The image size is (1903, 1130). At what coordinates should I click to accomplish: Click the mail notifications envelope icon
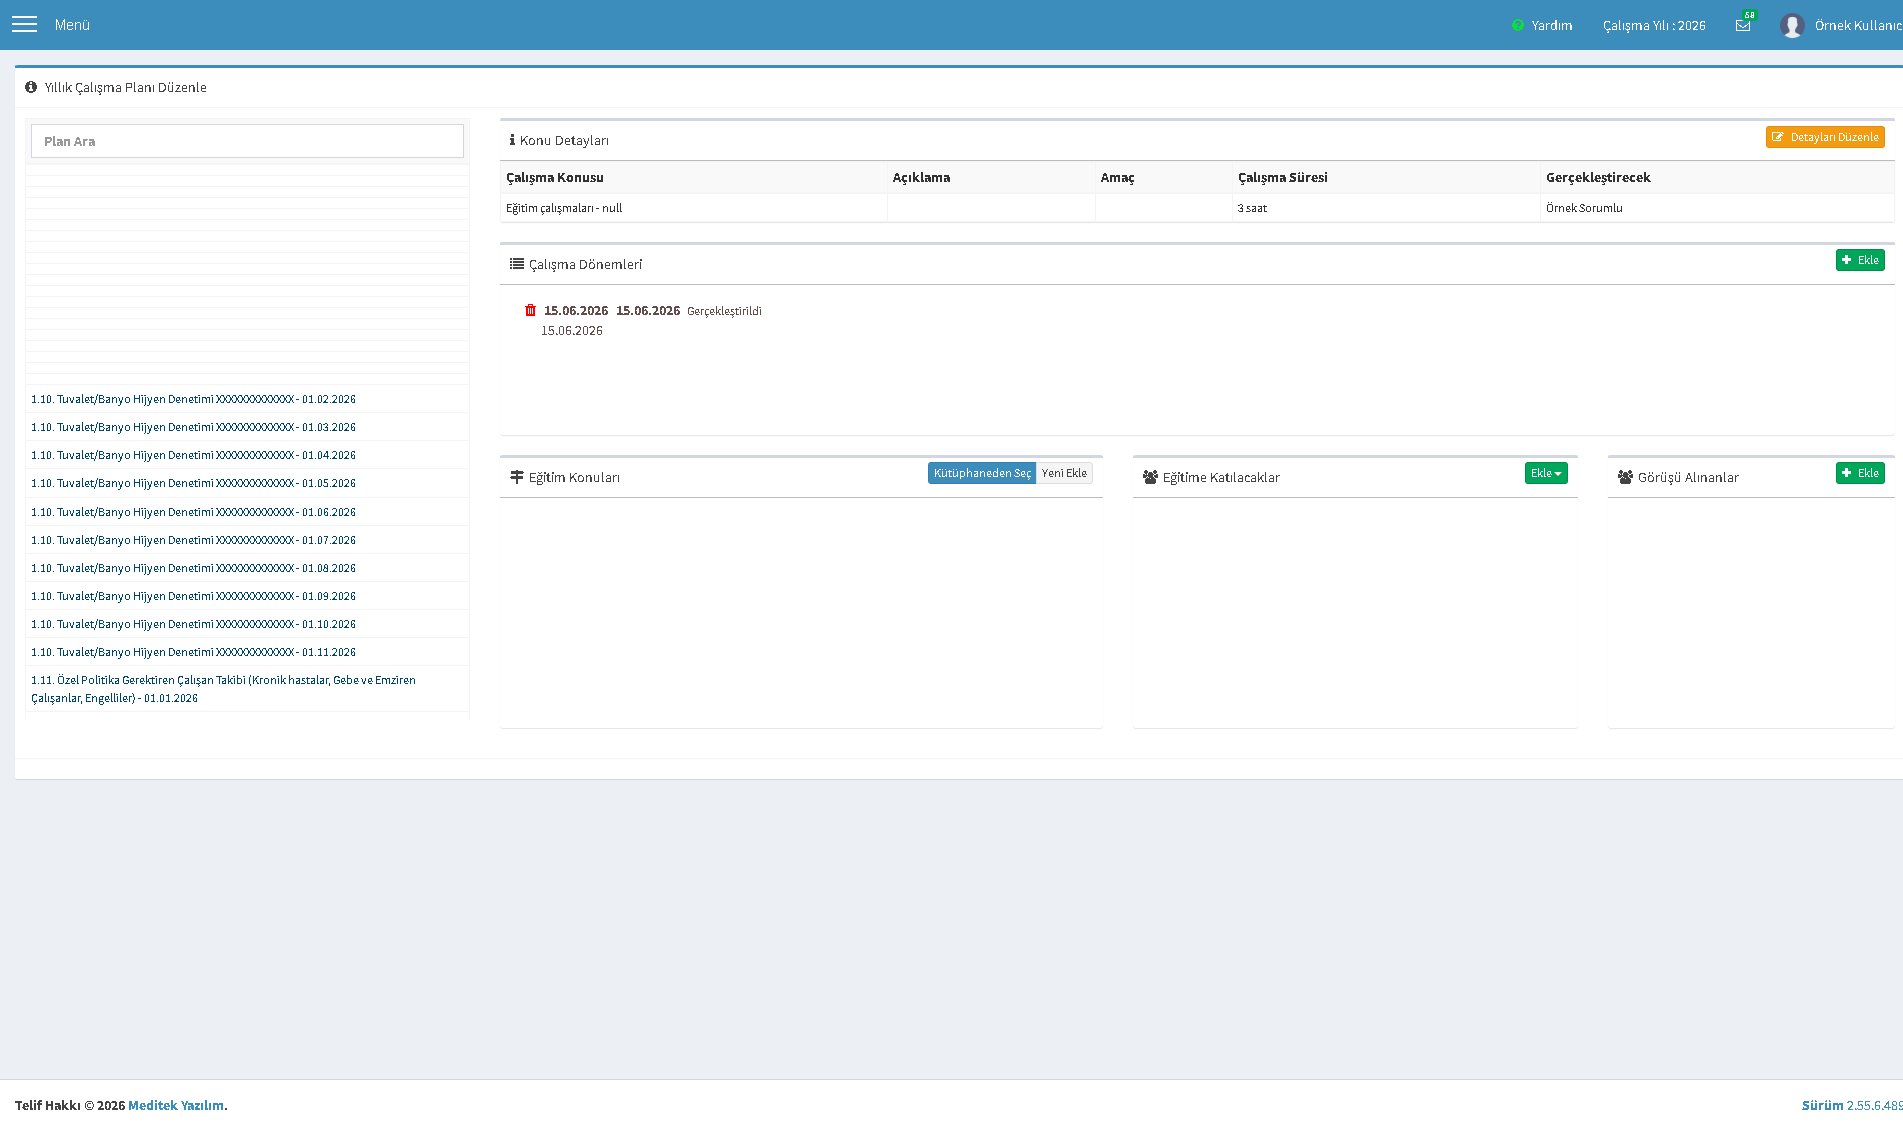click(1743, 25)
